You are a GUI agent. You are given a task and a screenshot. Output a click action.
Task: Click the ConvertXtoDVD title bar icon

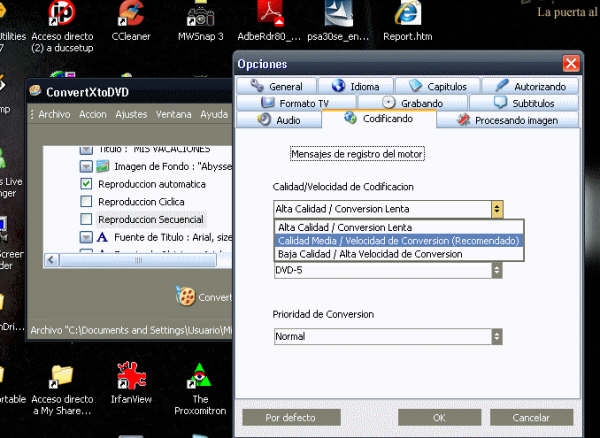pyautogui.click(x=36, y=91)
